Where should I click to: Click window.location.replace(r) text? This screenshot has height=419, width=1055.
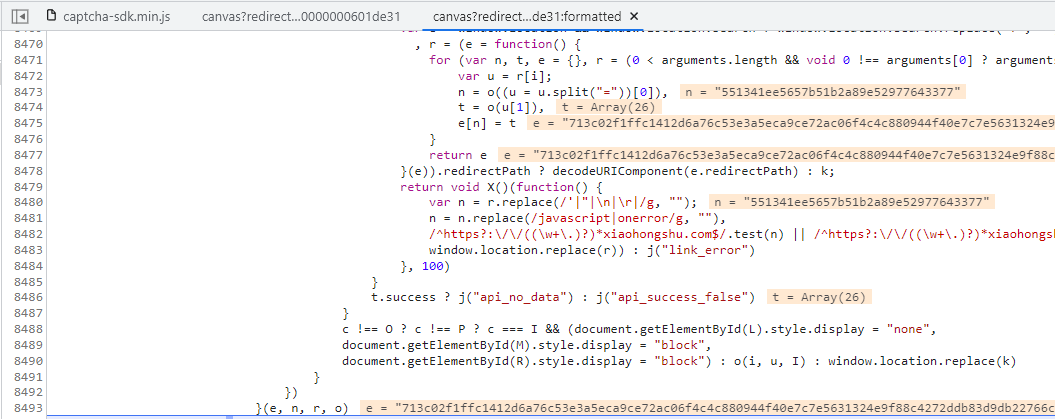click(x=520, y=250)
